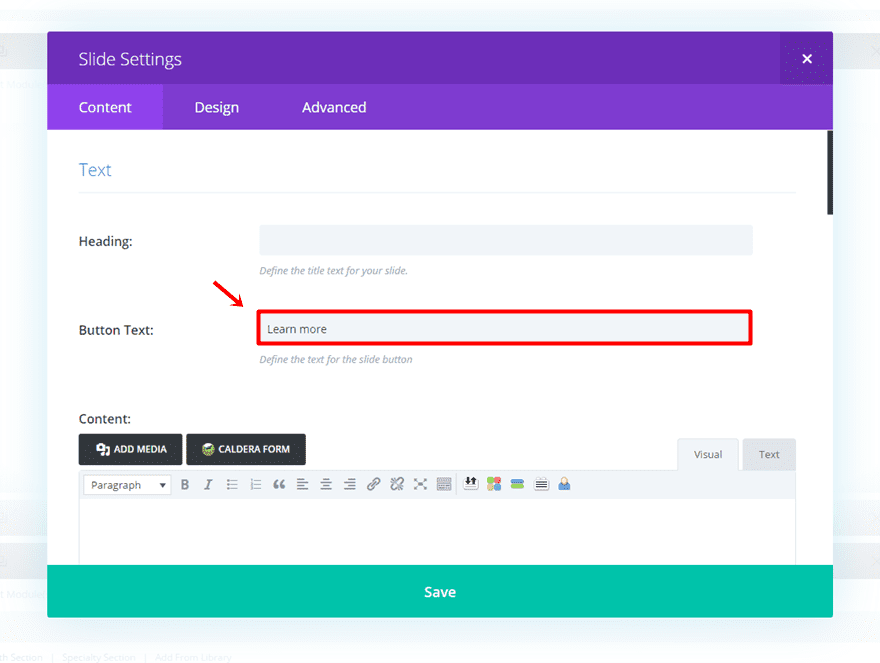Image resolution: width=880 pixels, height=663 pixels.
Task: Align text to the left
Action: (303, 485)
